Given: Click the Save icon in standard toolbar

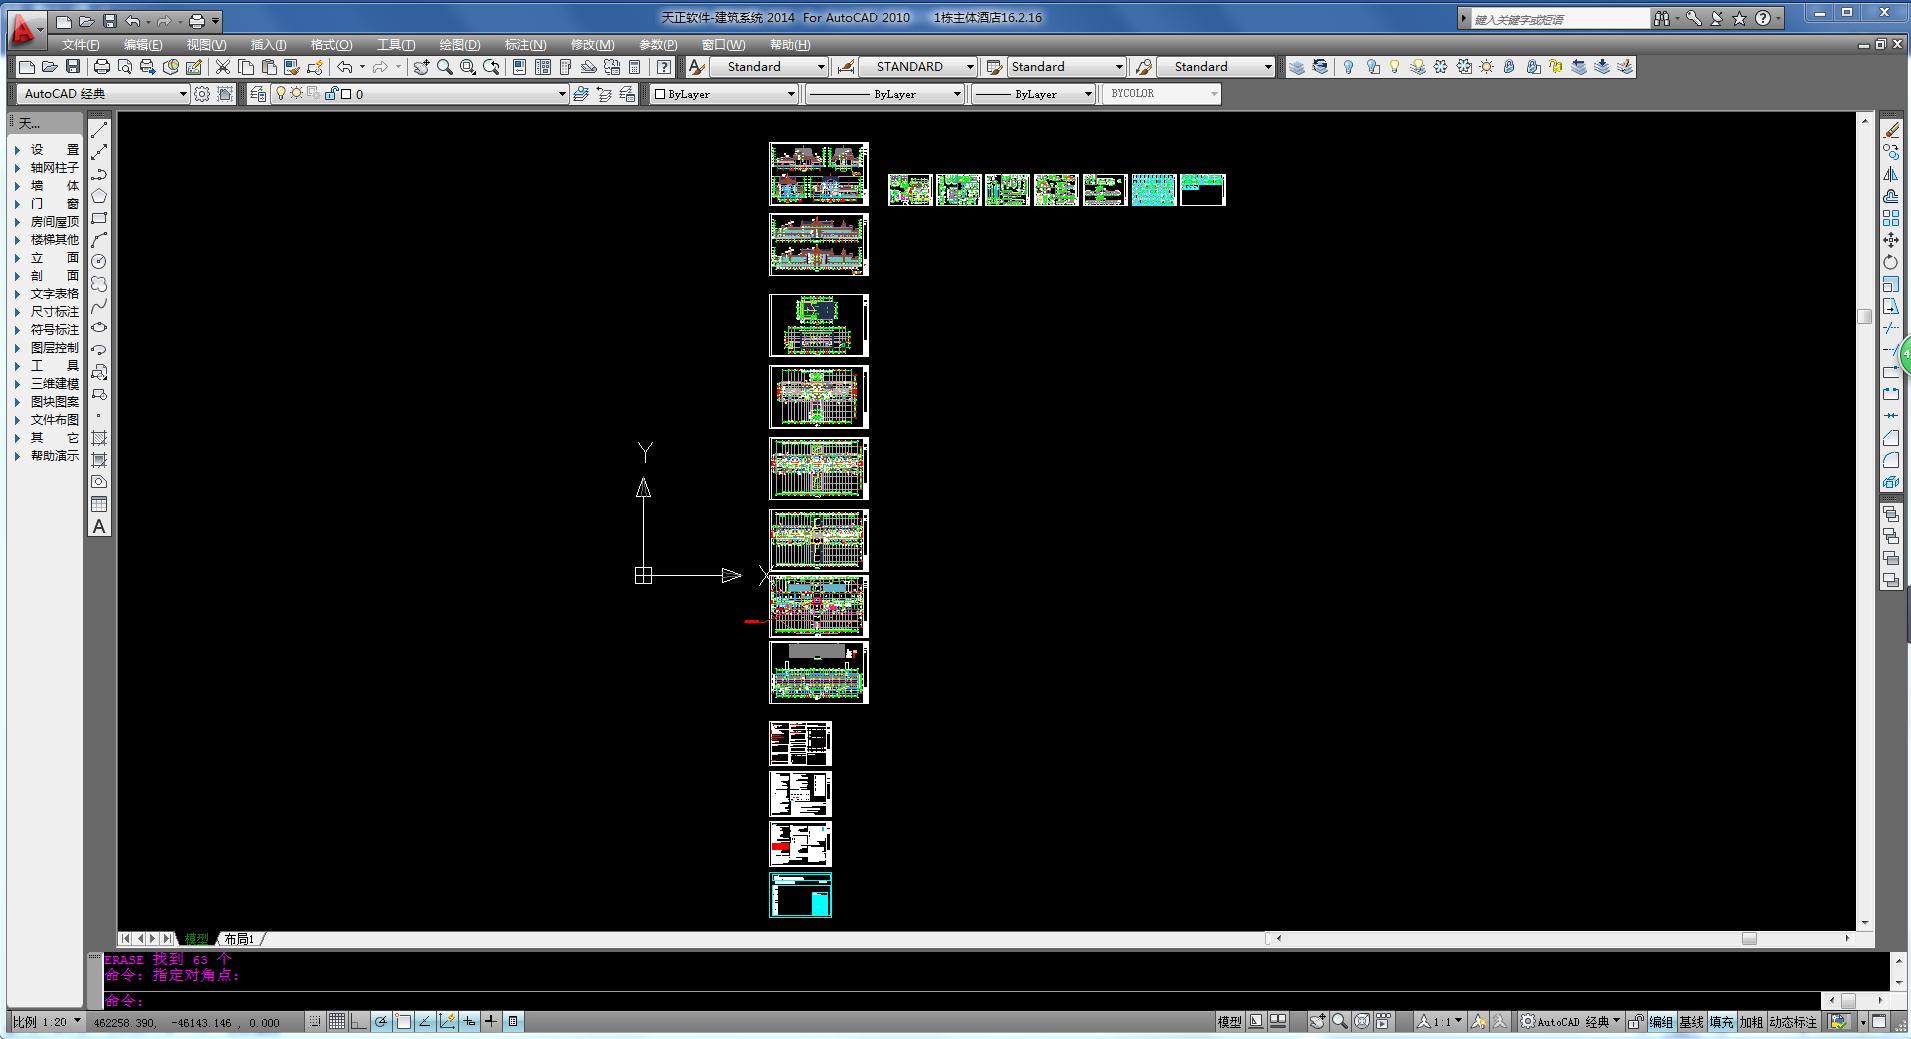Looking at the screenshot, I should tap(73, 67).
